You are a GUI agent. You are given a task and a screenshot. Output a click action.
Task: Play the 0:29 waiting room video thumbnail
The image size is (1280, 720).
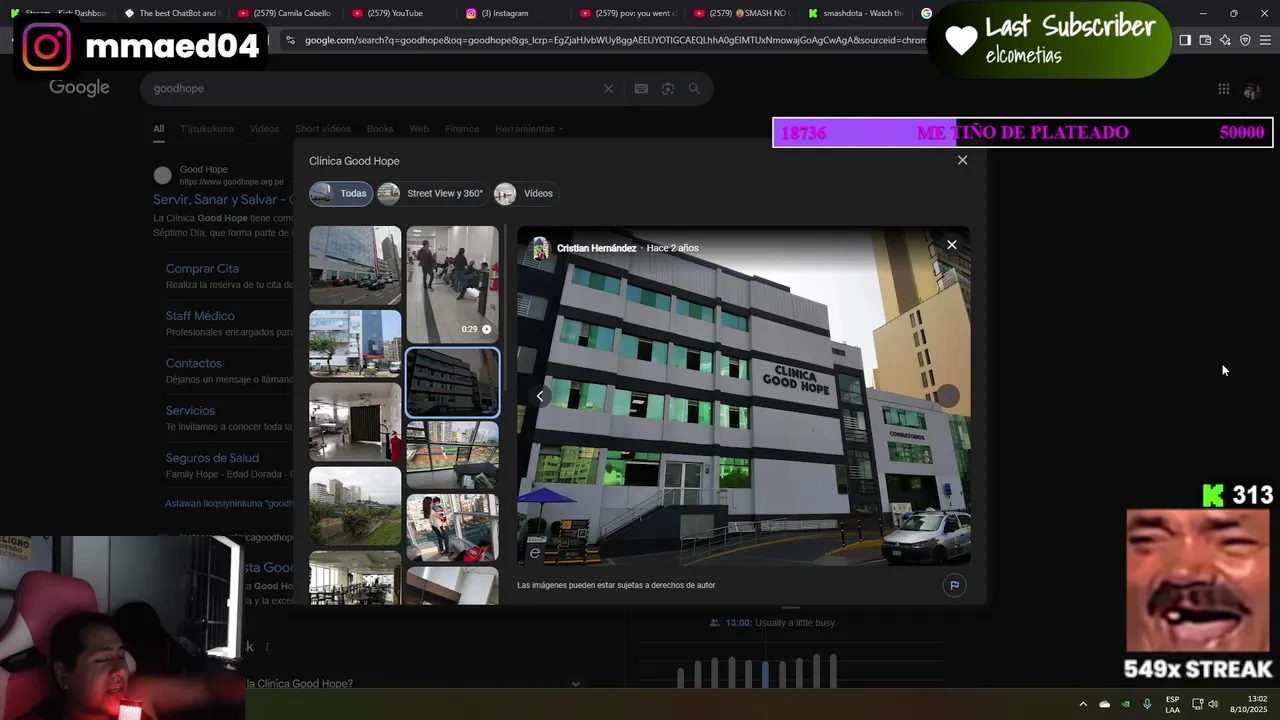[x=452, y=284]
